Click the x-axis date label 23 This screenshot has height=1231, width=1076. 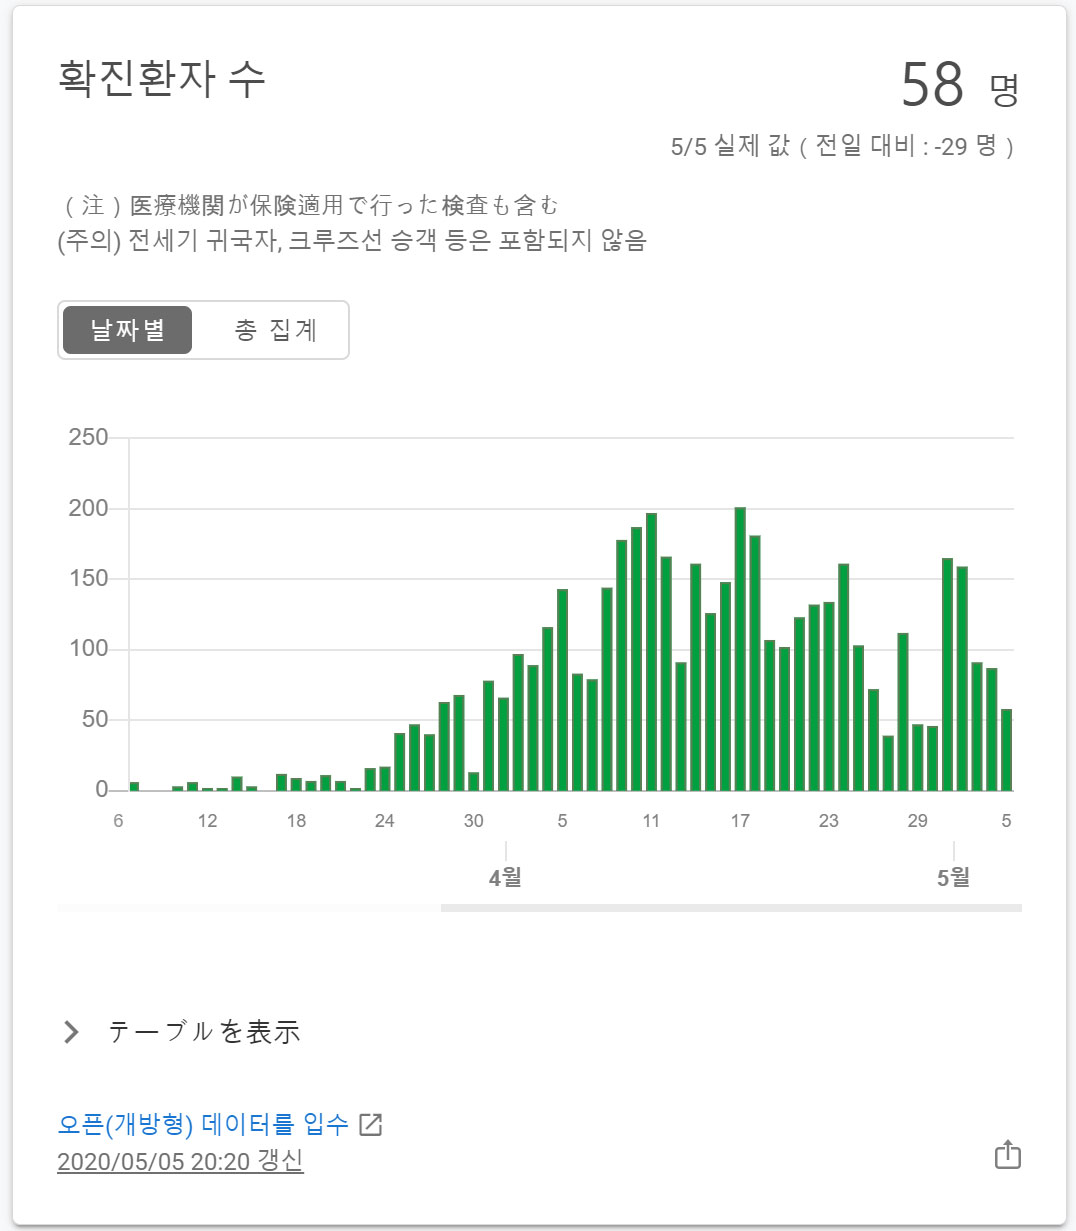point(829,821)
